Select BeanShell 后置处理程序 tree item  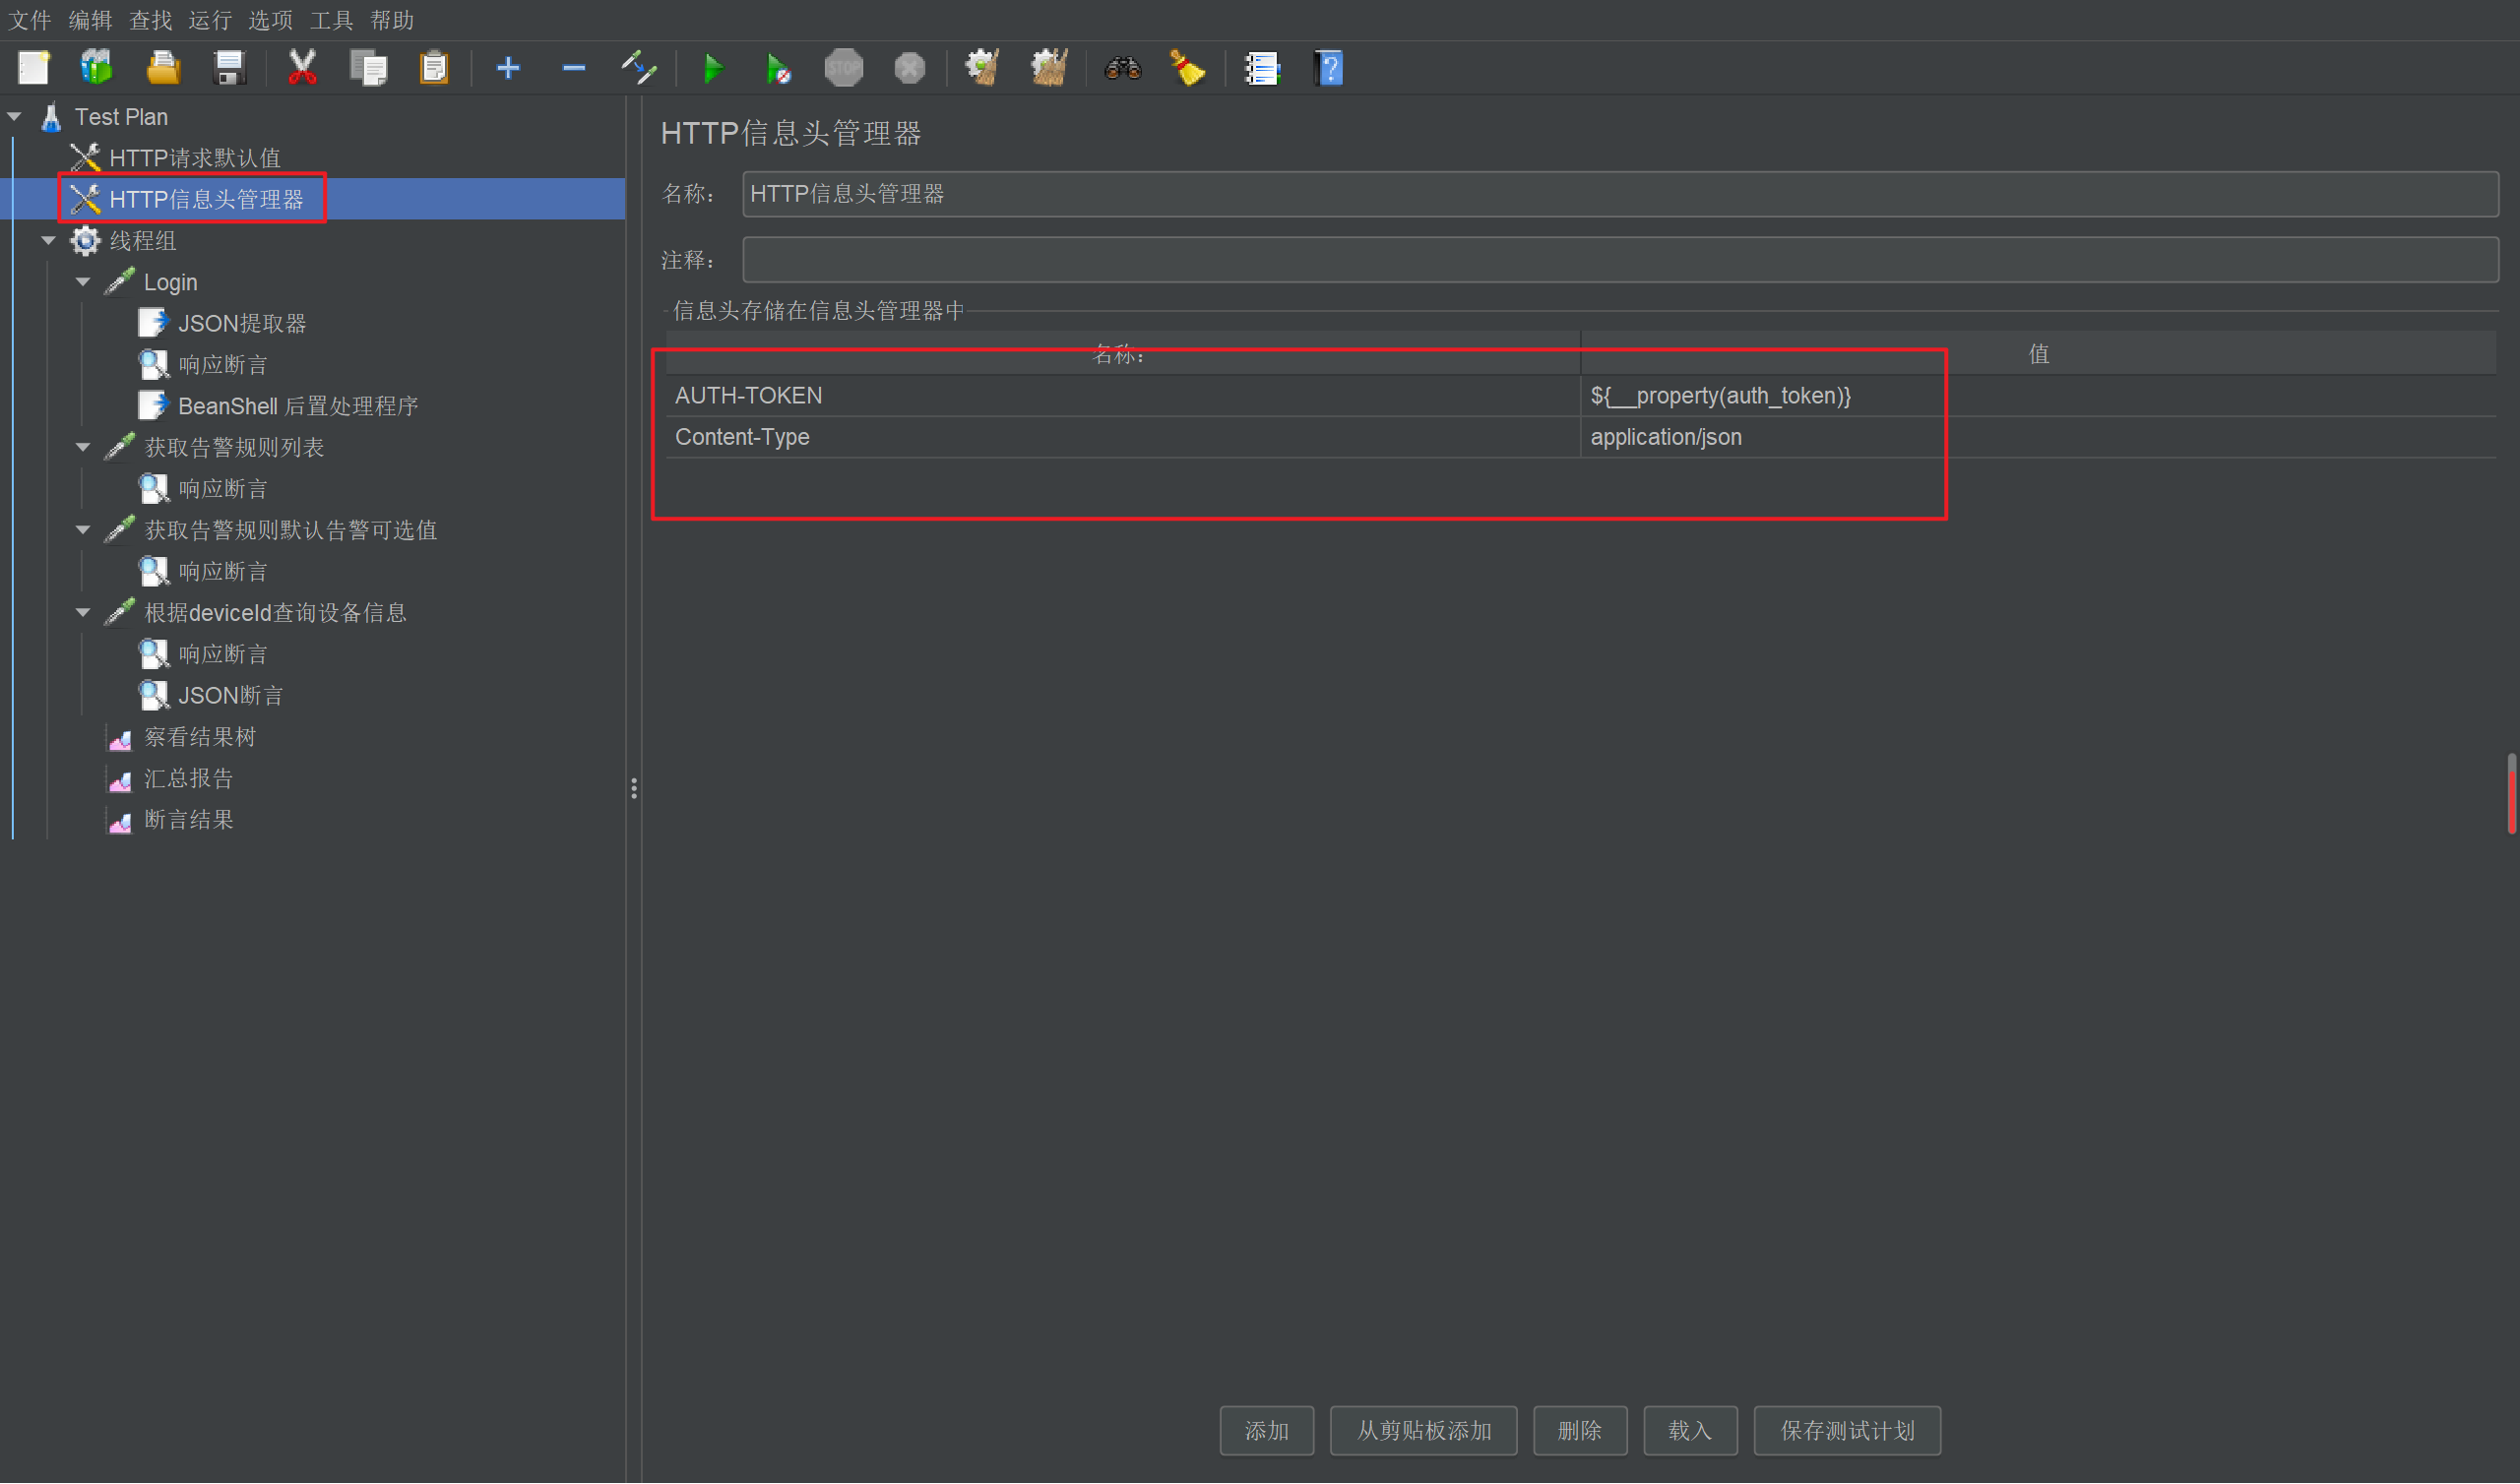click(x=298, y=406)
